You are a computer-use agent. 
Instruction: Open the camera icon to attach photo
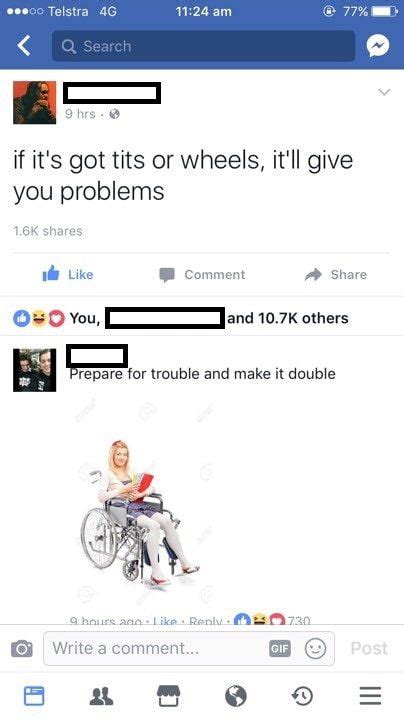tap(22, 649)
